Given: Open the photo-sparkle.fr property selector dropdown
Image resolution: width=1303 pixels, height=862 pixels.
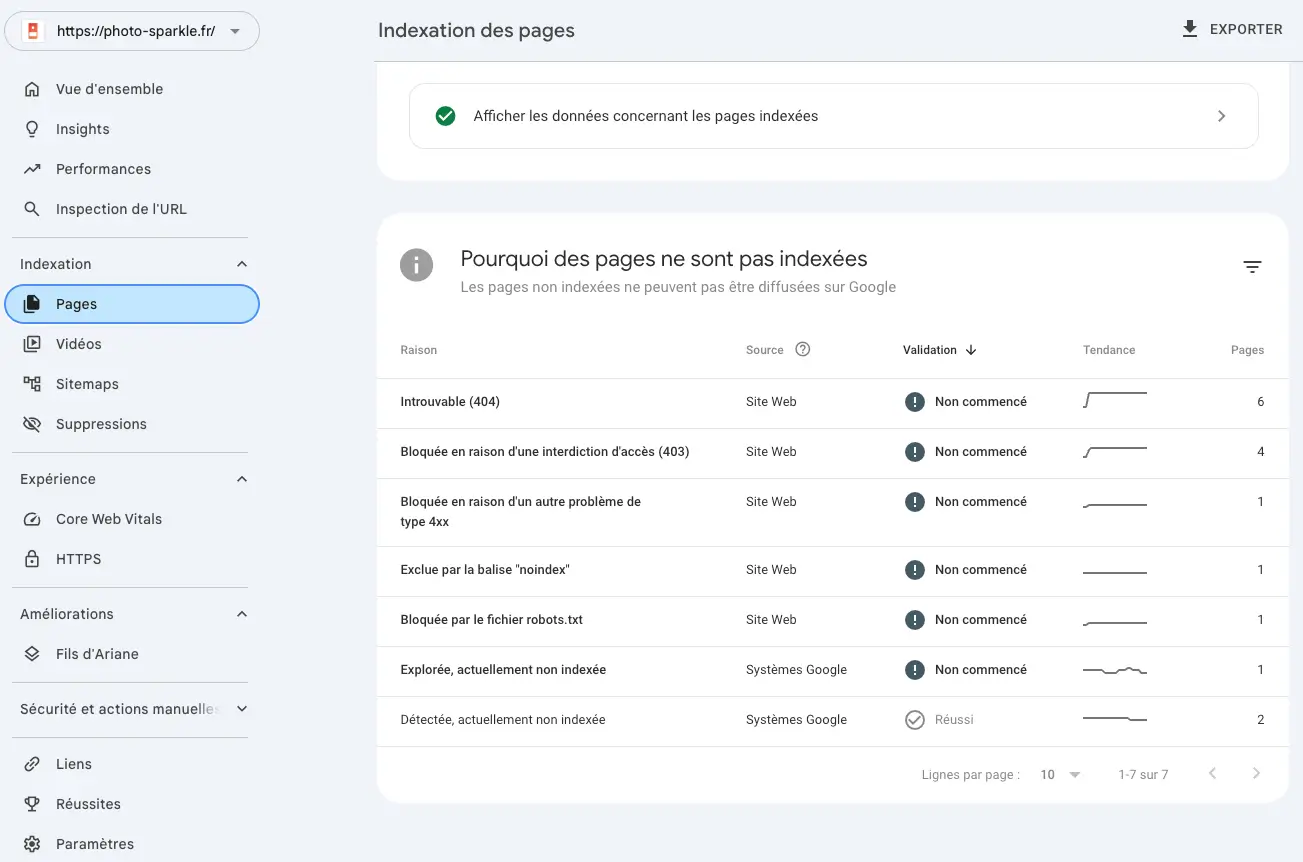Looking at the screenshot, I should [132, 31].
